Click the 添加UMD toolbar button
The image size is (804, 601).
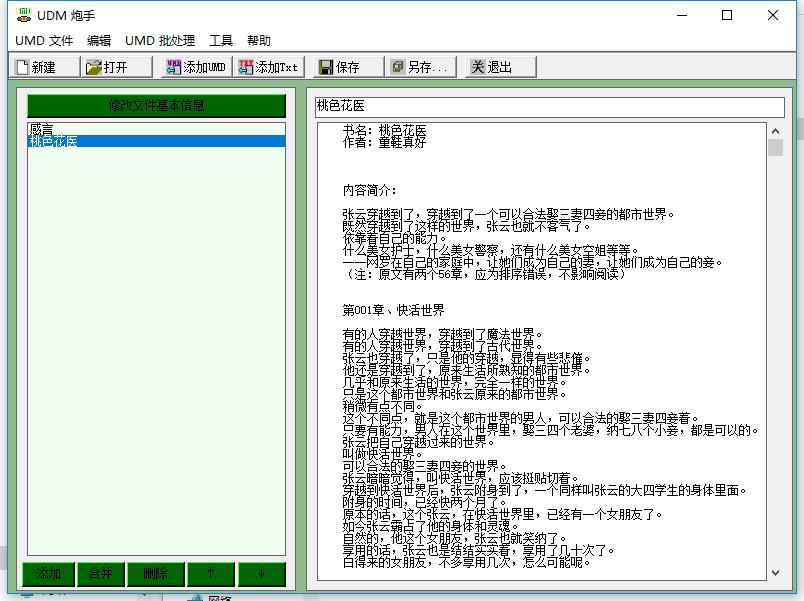pos(196,67)
